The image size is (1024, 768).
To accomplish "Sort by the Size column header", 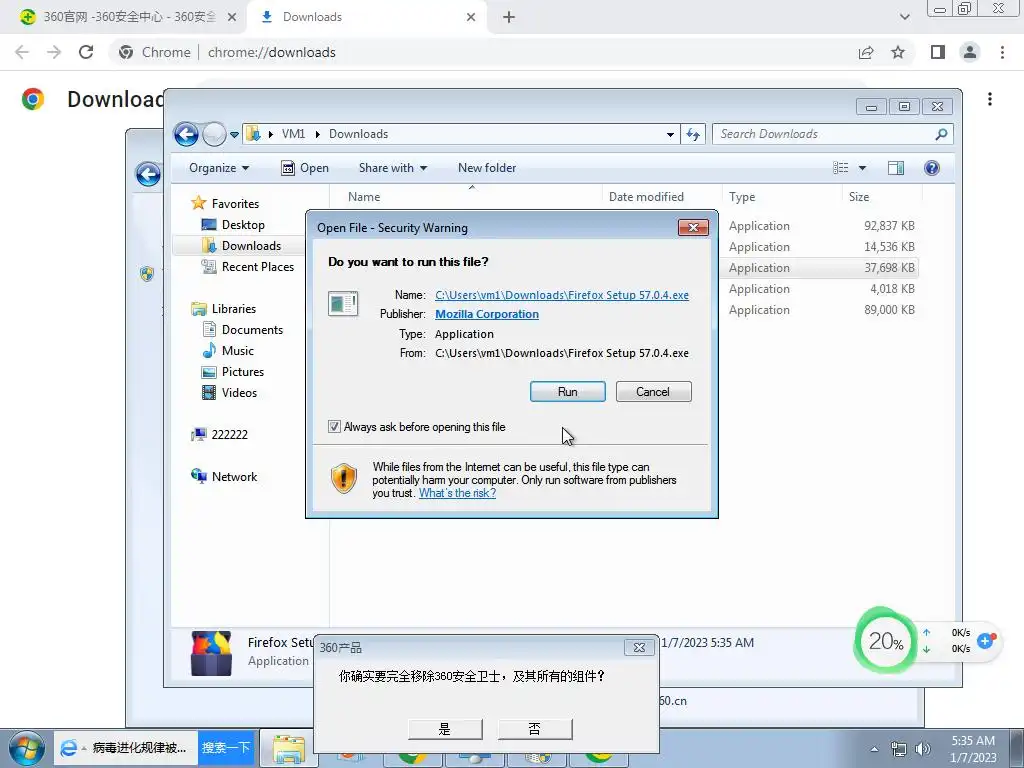I will pos(882,197).
